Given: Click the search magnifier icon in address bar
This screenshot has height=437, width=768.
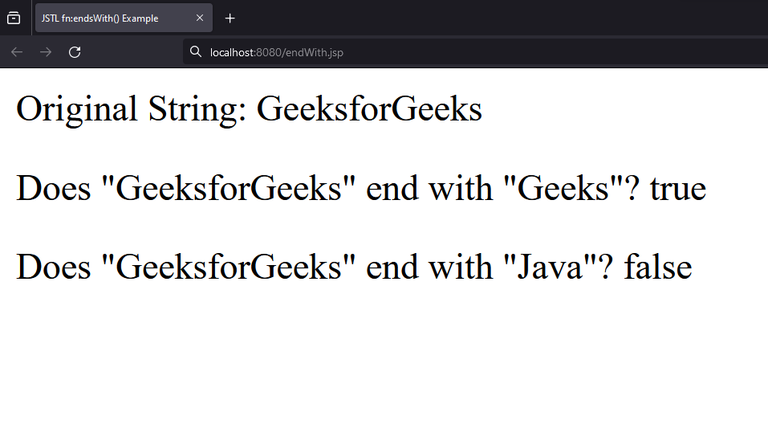Looking at the screenshot, I should pyautogui.click(x=196, y=51).
